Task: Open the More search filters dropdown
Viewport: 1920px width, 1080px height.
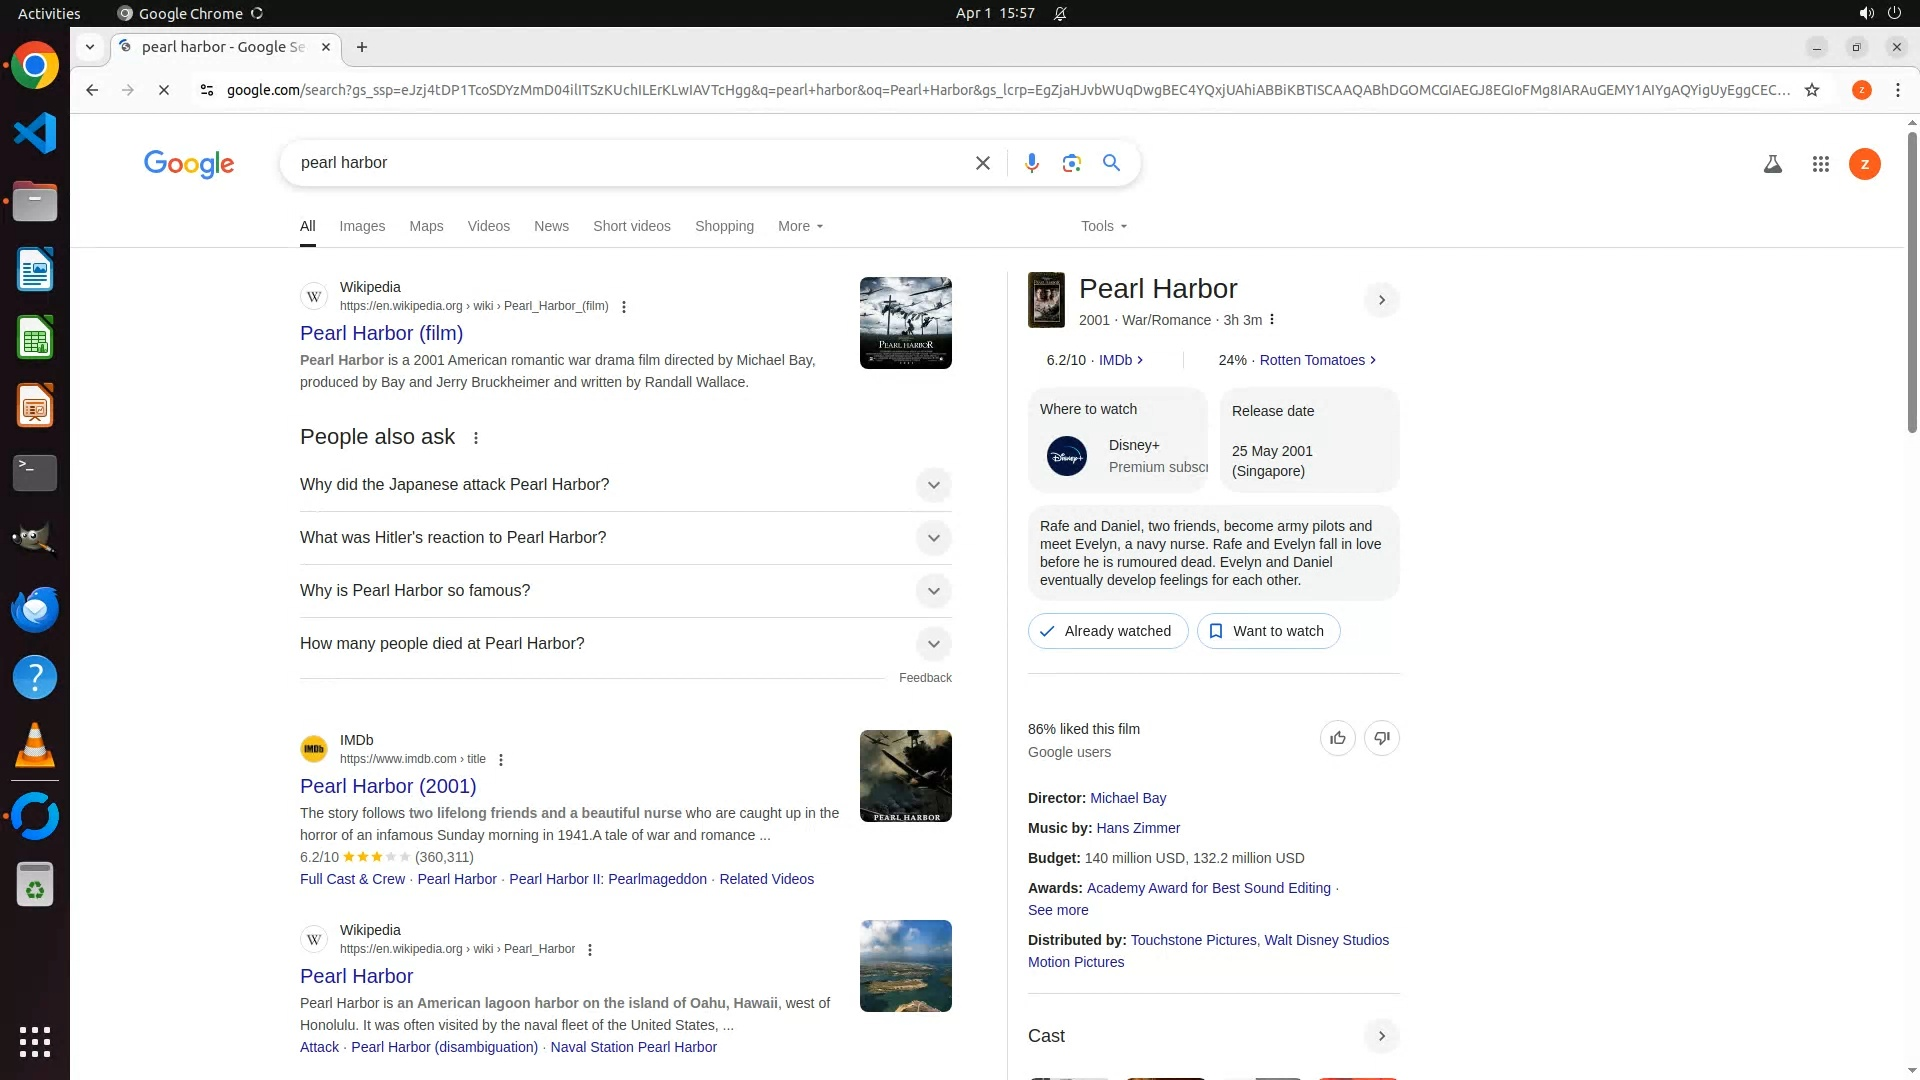Action: pyautogui.click(x=800, y=226)
